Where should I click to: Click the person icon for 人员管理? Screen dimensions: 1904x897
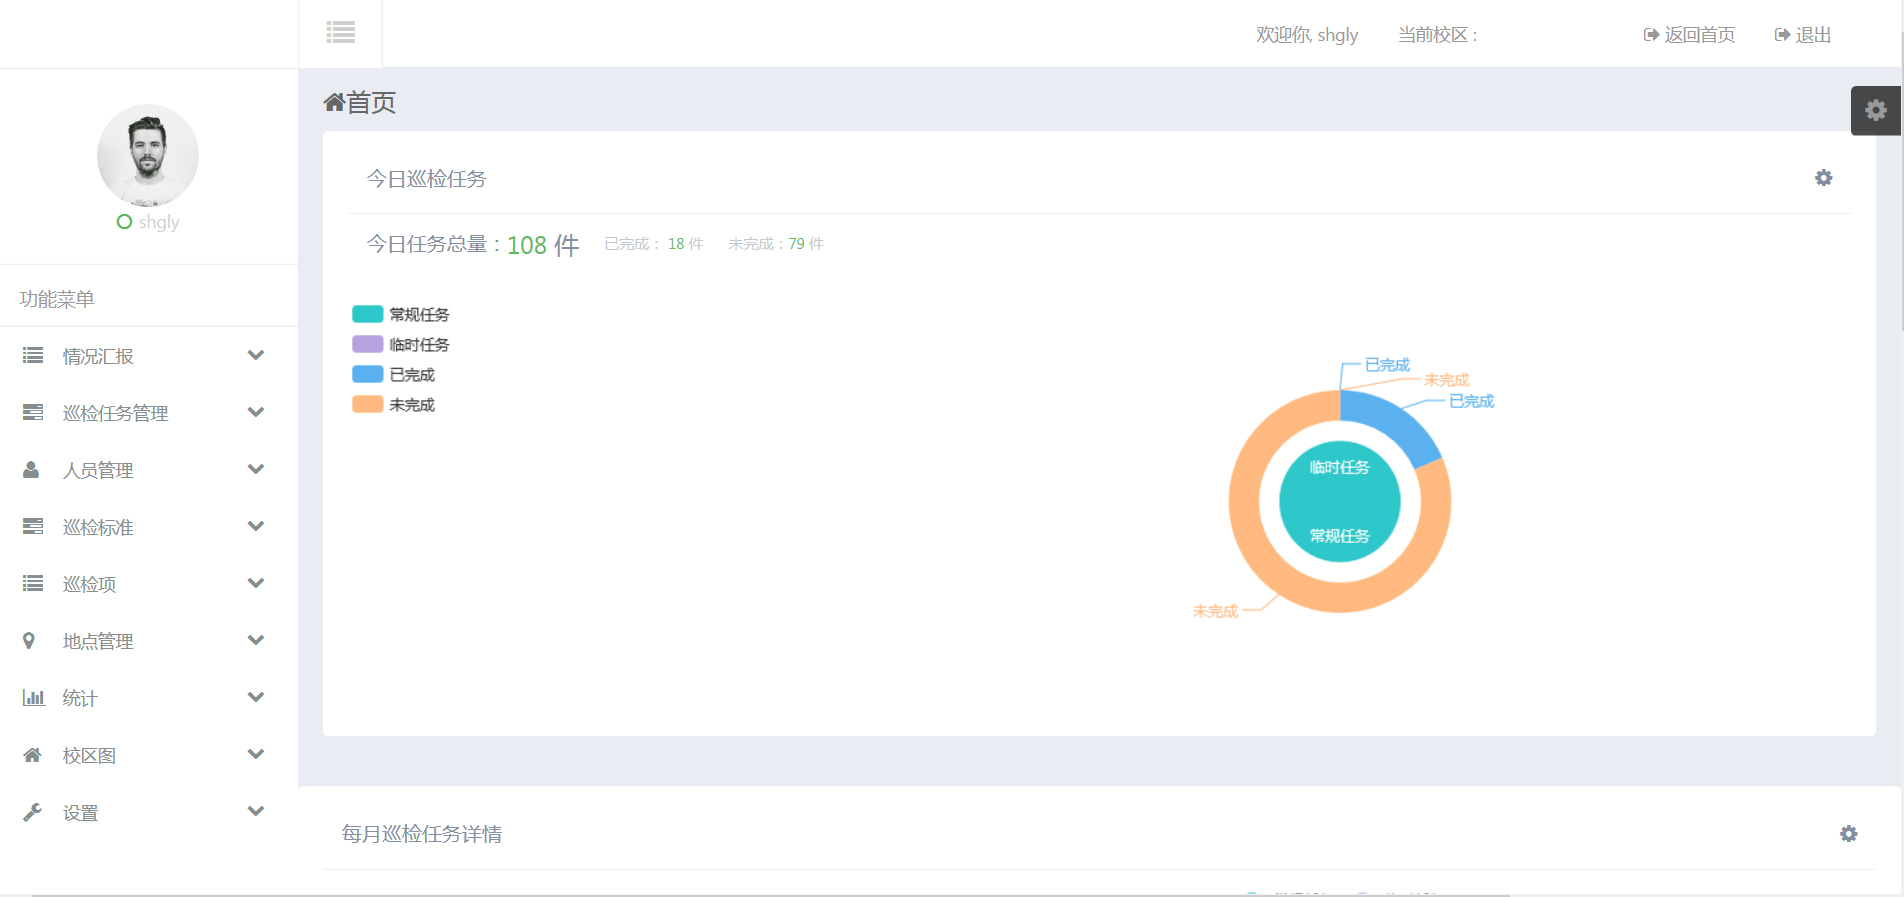[31, 470]
